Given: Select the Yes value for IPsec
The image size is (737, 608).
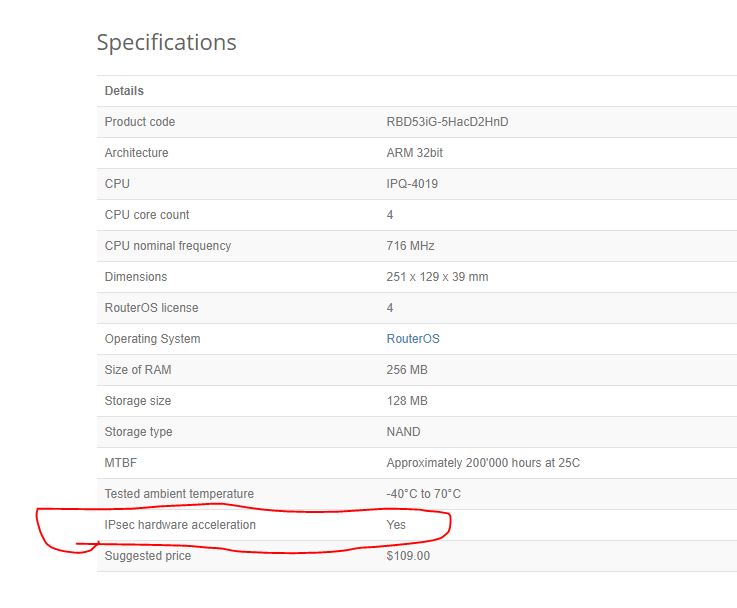Looking at the screenshot, I should click(x=396, y=525).
